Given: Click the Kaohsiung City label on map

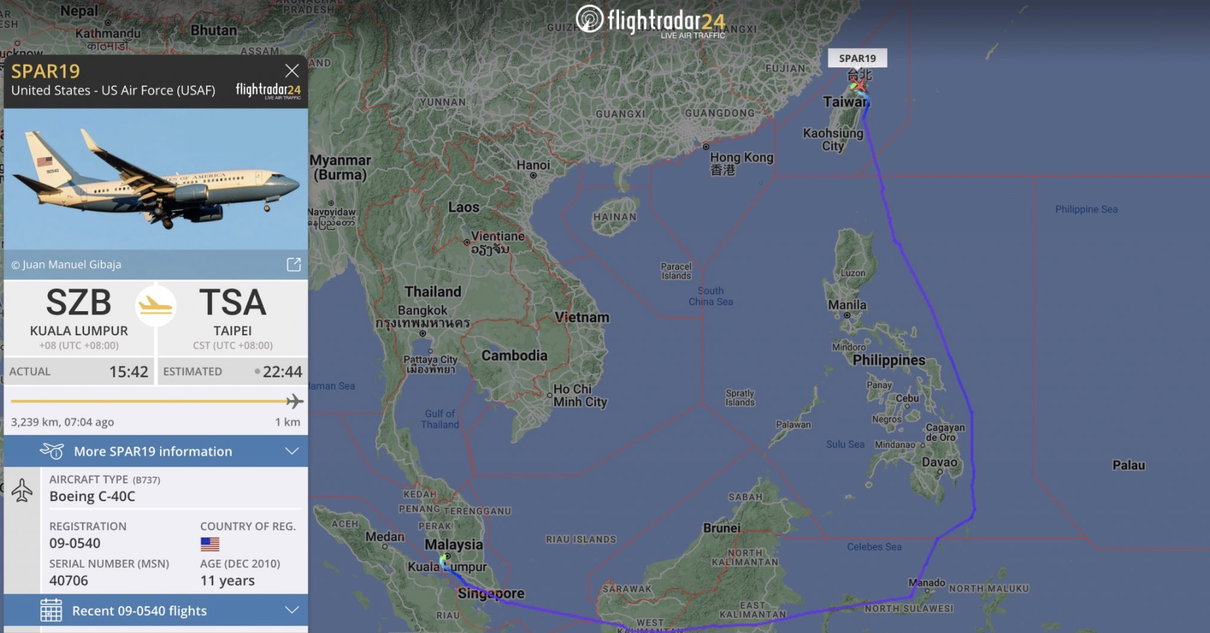Looking at the screenshot, I should (833, 139).
